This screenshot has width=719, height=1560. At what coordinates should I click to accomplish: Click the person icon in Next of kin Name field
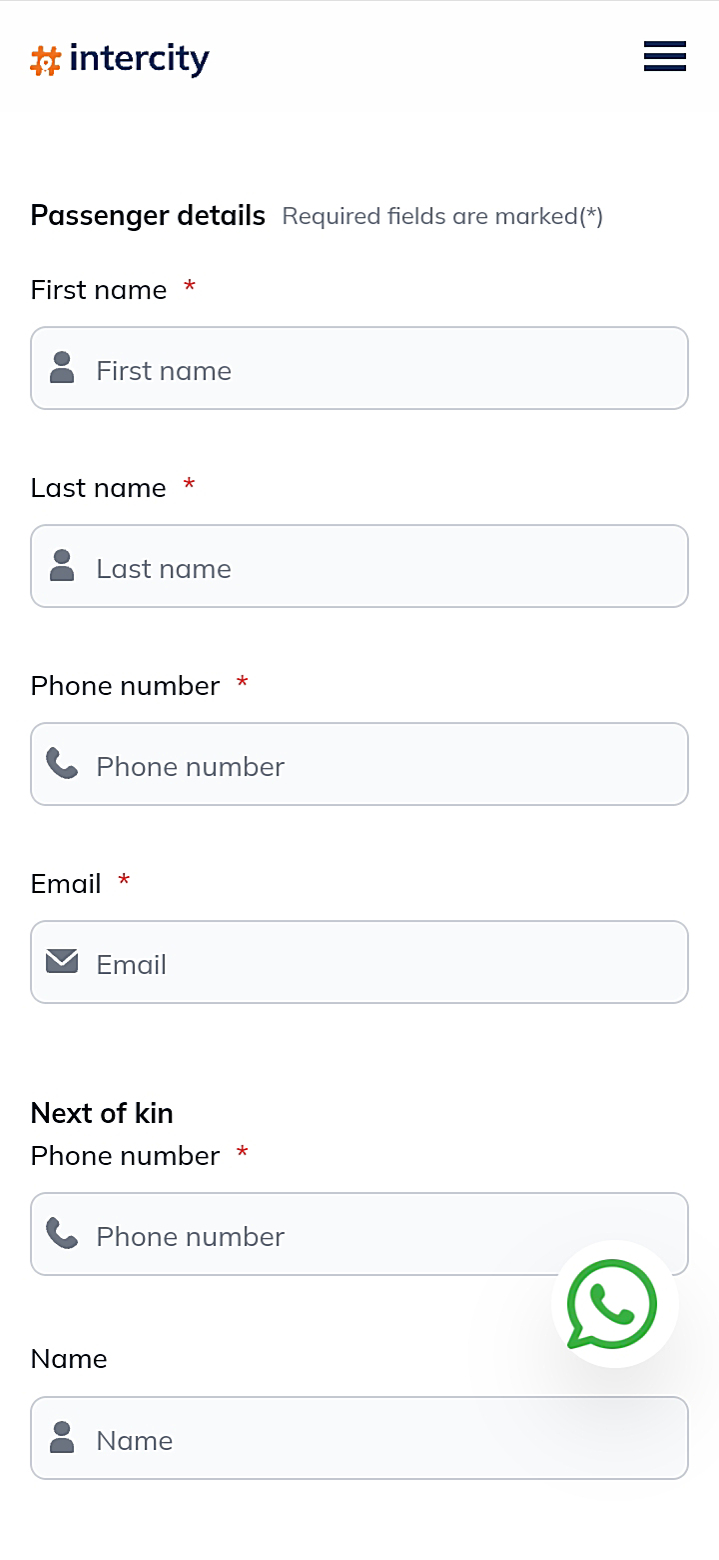point(62,1437)
